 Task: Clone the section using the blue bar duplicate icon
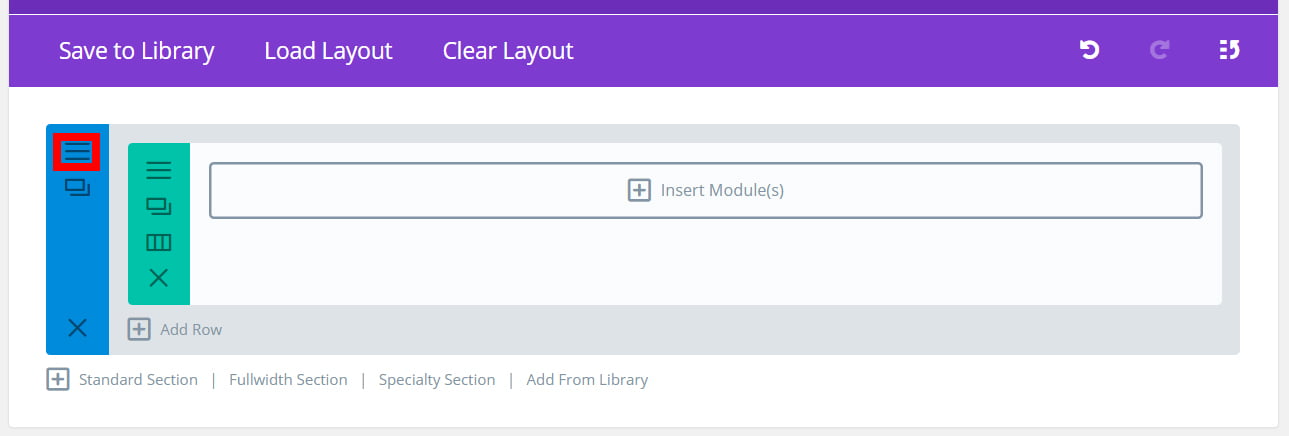(x=77, y=187)
